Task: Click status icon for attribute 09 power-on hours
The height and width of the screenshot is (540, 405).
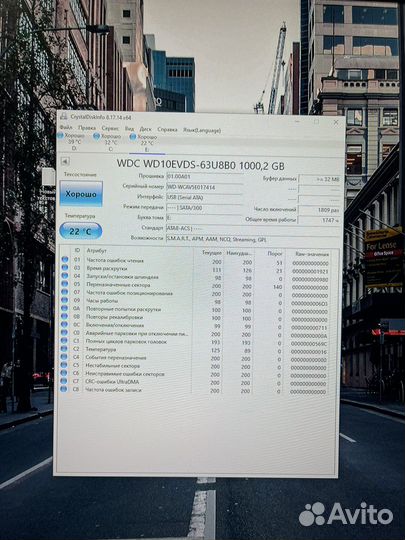Action: pyautogui.click(x=64, y=300)
